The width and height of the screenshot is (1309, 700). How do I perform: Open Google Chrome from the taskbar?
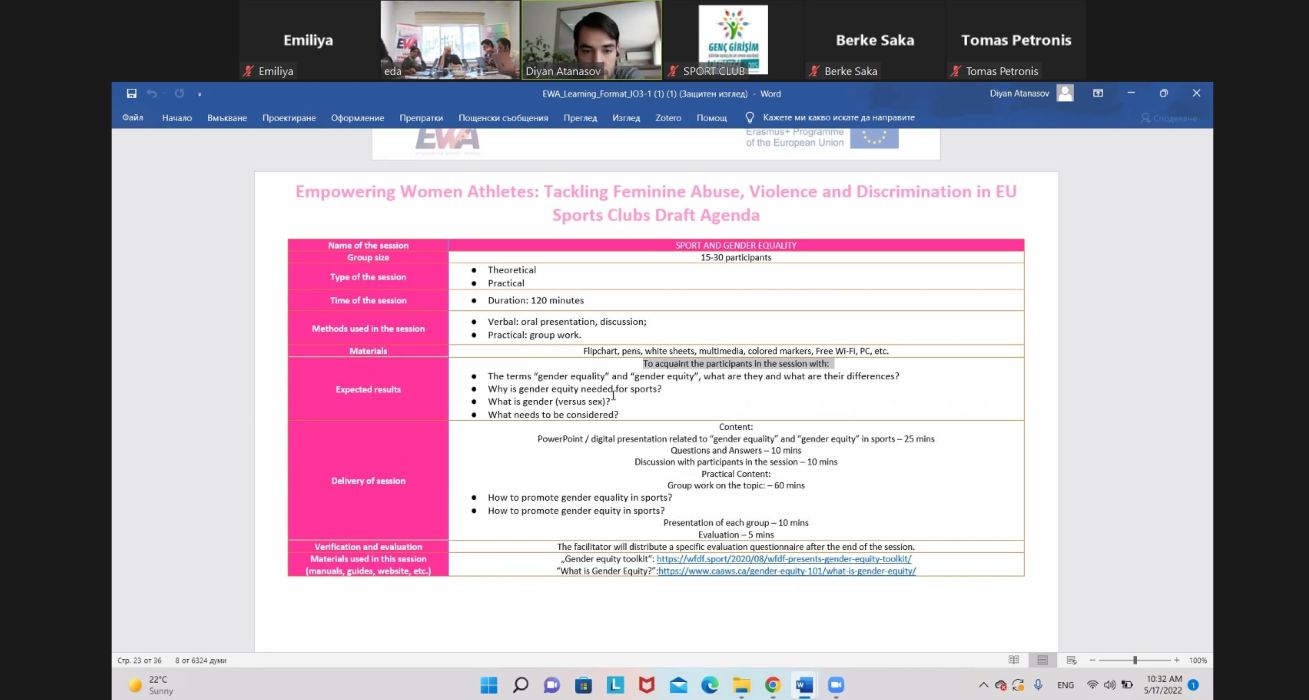point(773,685)
